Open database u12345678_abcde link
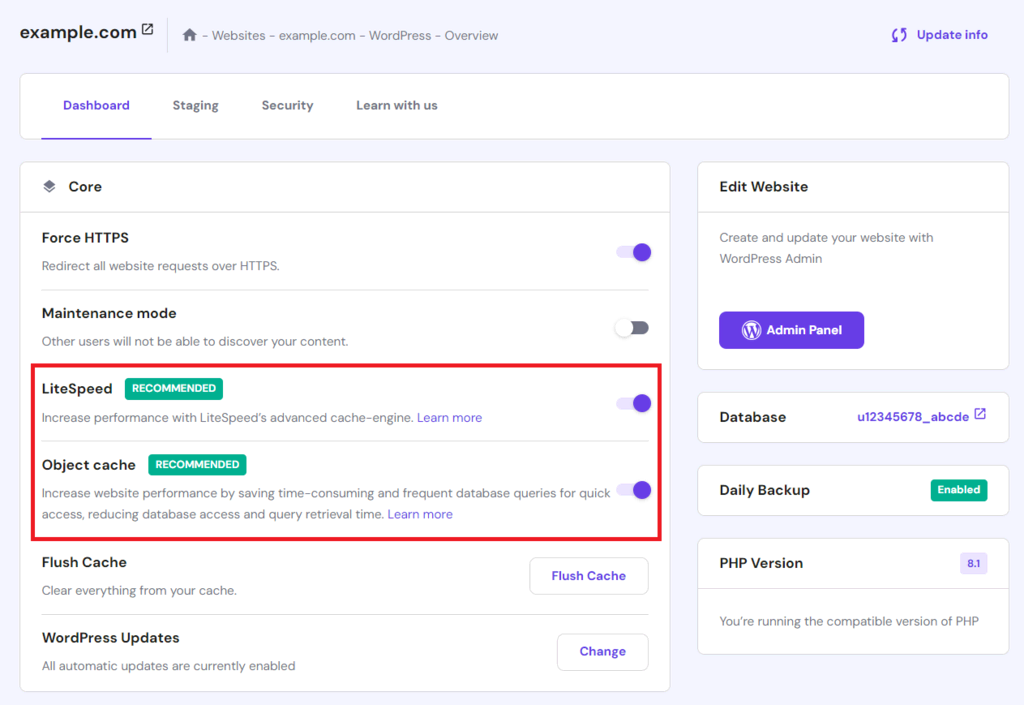 pyautogui.click(x=912, y=417)
